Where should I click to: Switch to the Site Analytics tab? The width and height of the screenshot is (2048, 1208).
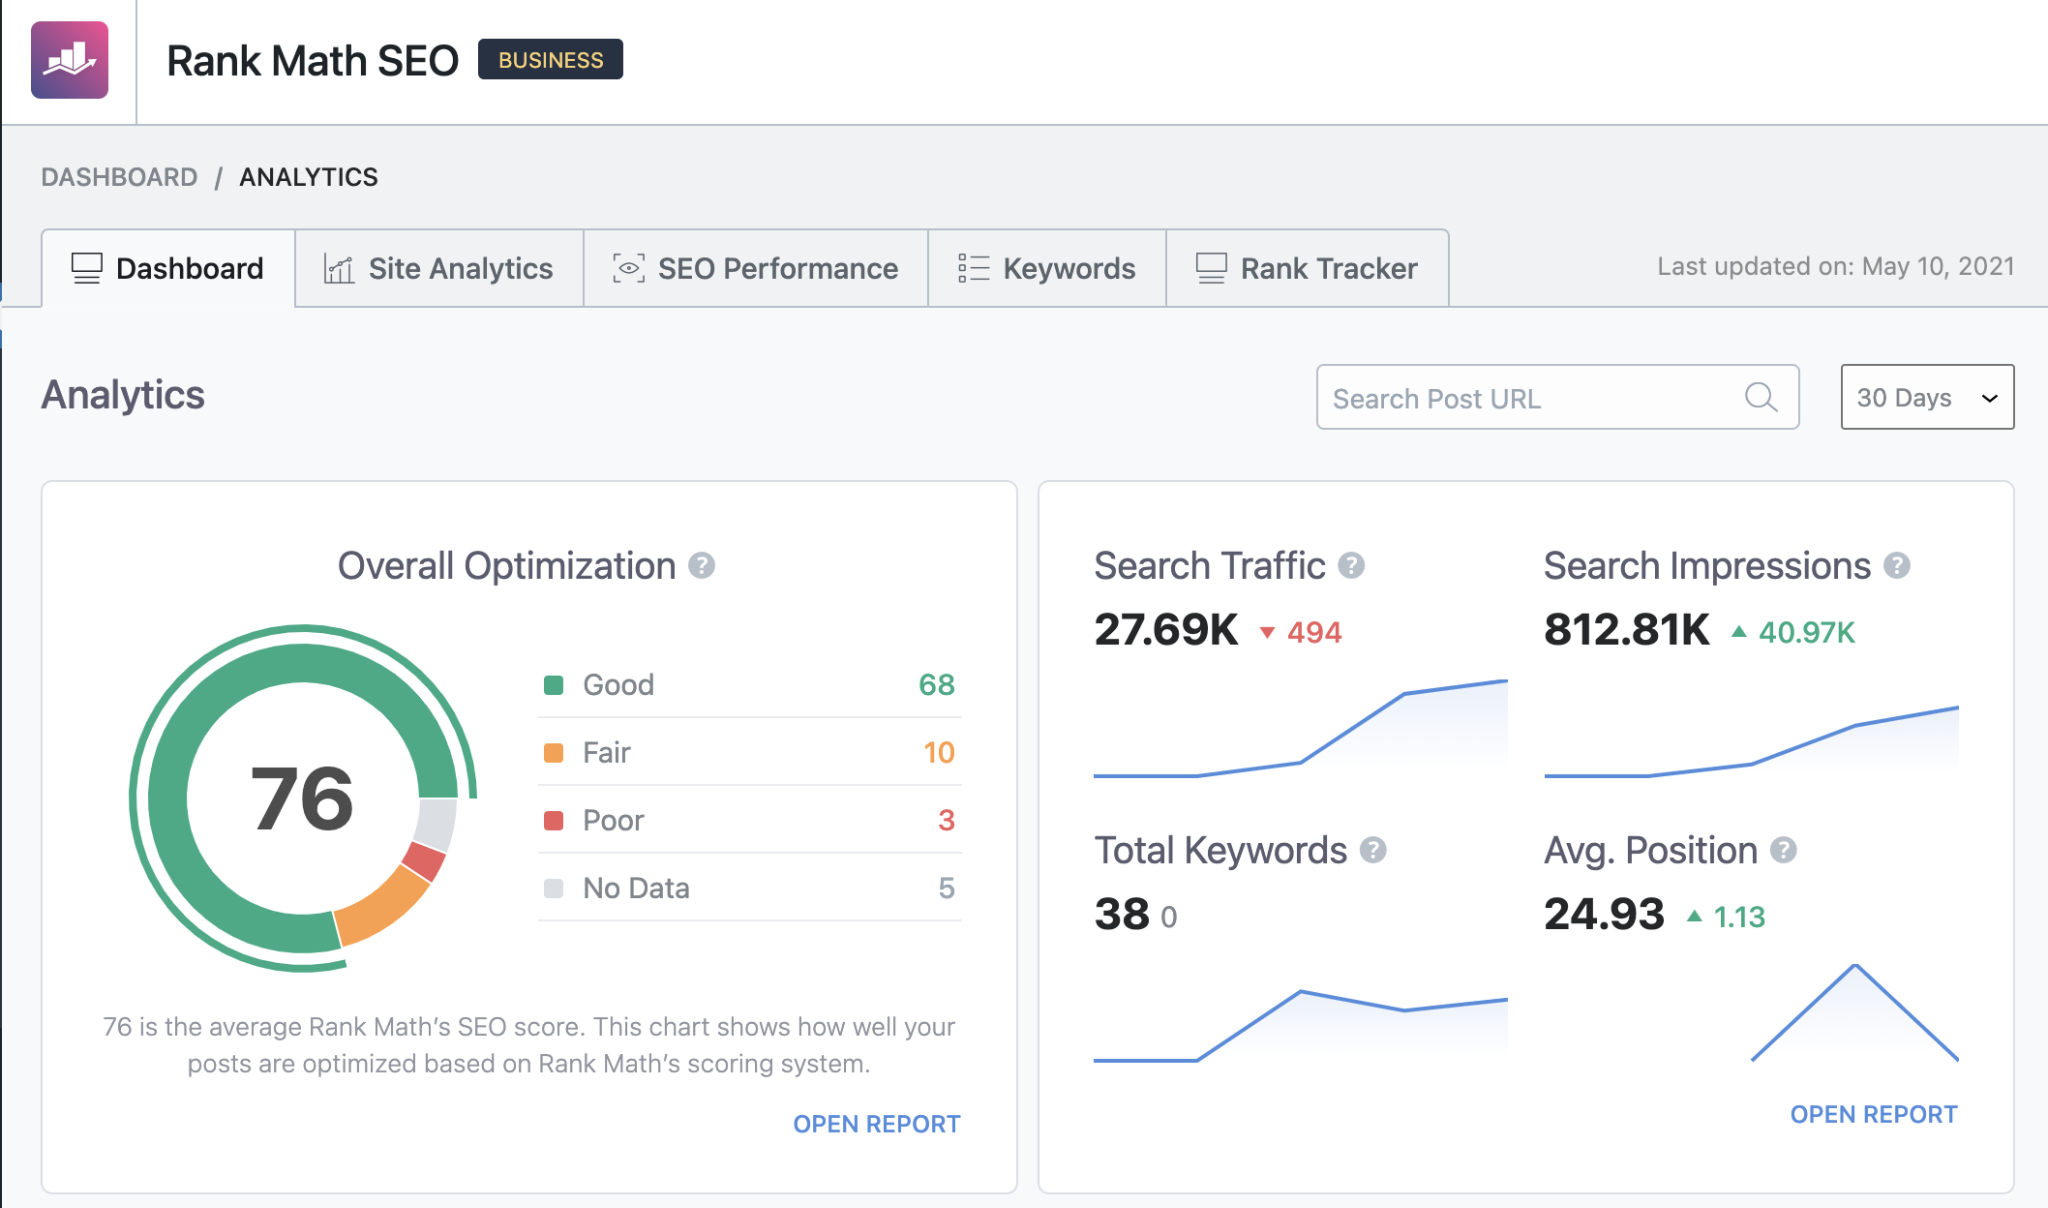tap(439, 268)
